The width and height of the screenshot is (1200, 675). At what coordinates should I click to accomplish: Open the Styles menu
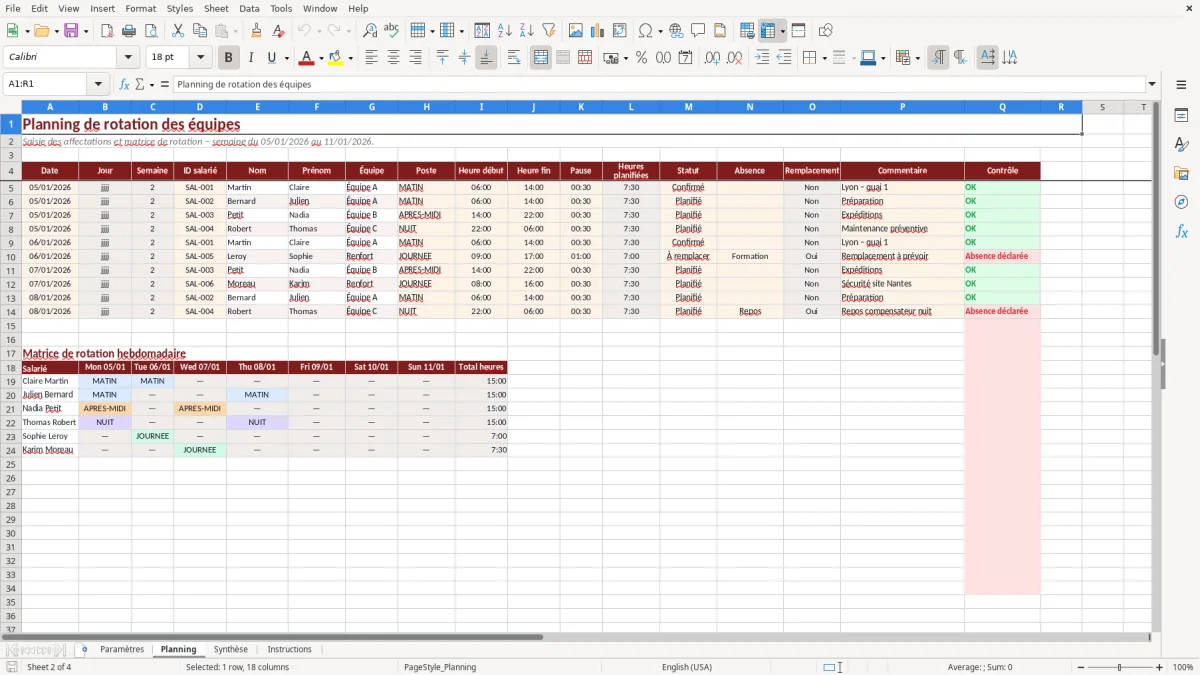pyautogui.click(x=180, y=8)
